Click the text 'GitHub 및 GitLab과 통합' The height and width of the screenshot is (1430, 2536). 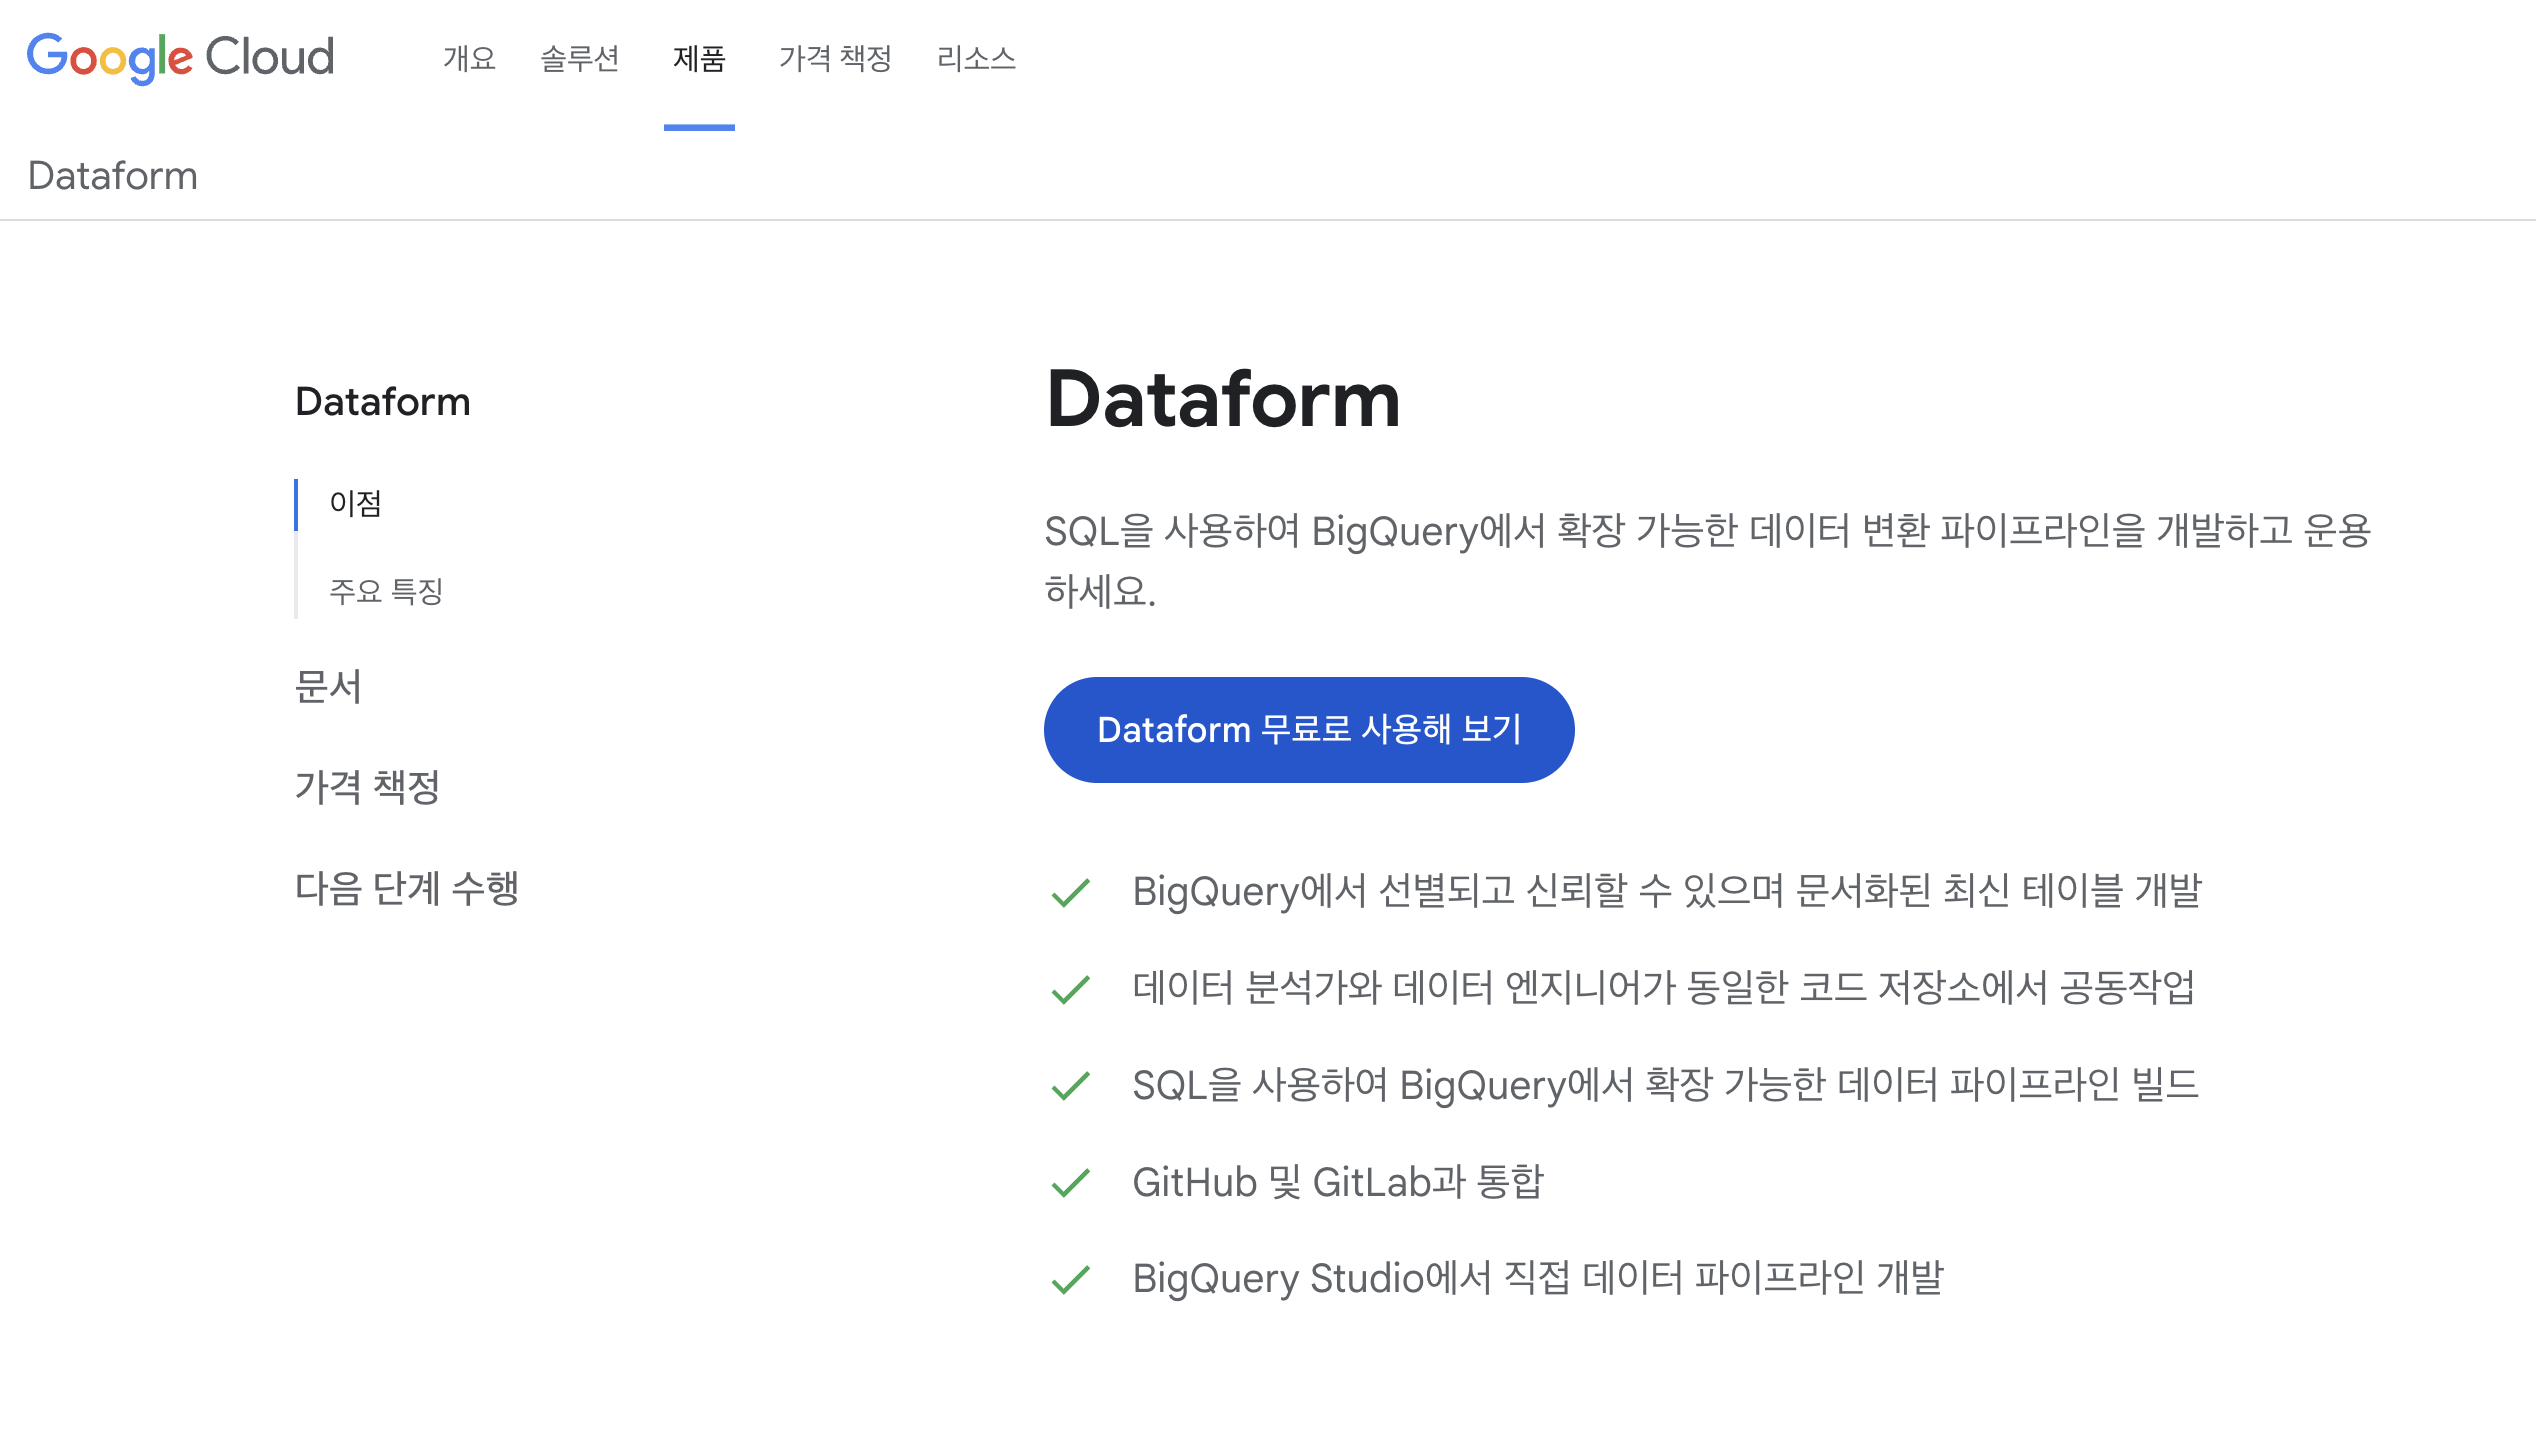[1338, 1182]
